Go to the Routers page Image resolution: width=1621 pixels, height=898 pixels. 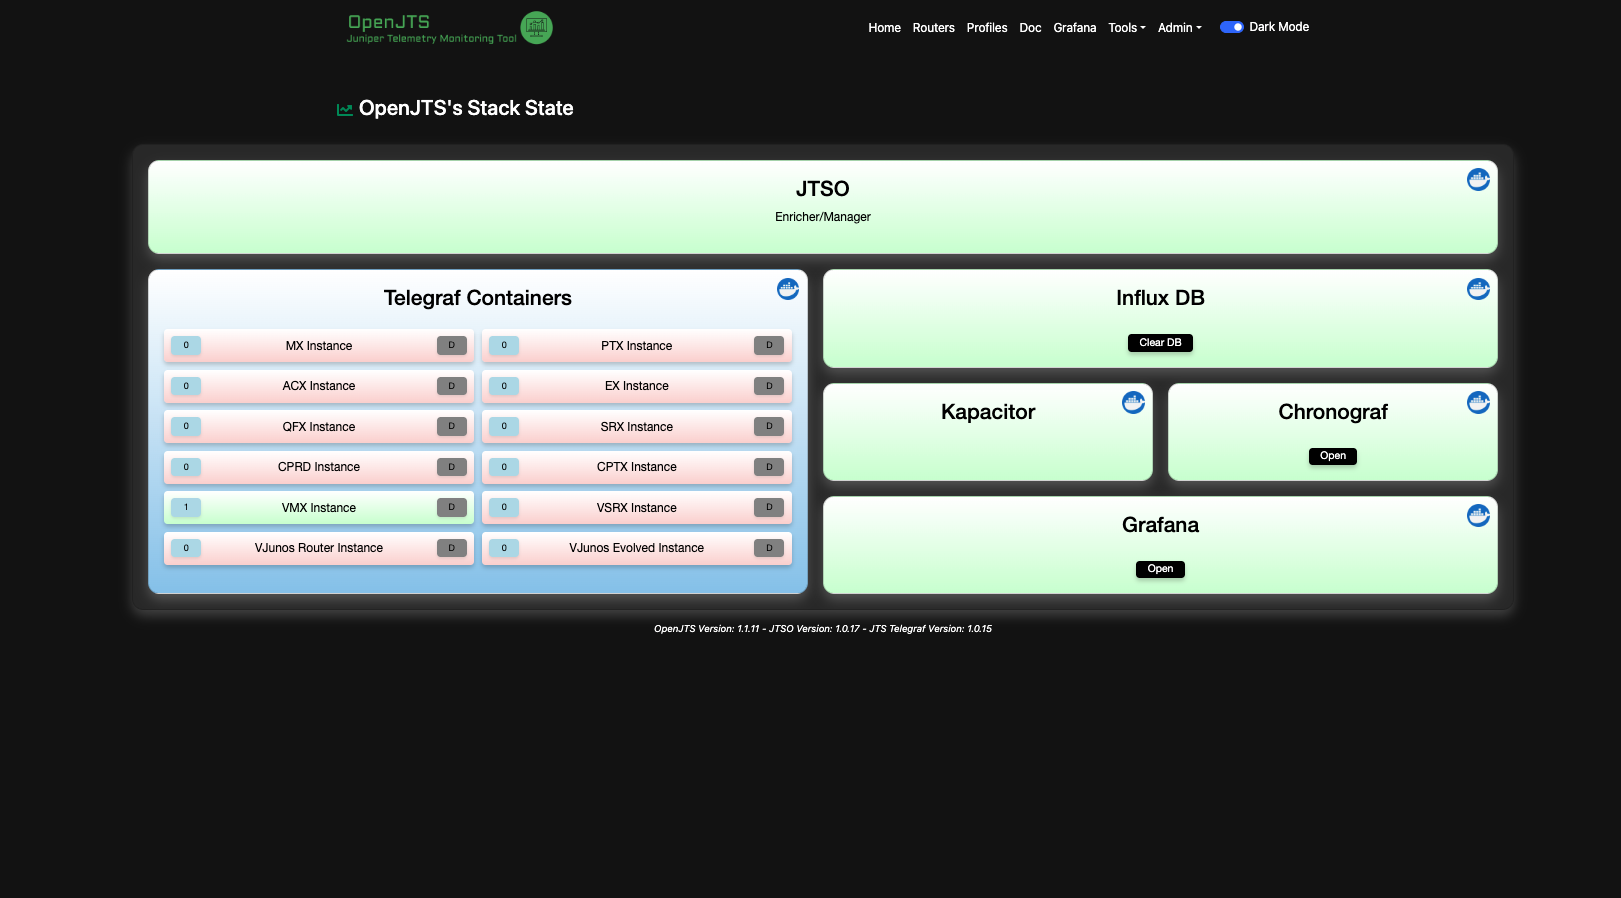click(x=933, y=28)
